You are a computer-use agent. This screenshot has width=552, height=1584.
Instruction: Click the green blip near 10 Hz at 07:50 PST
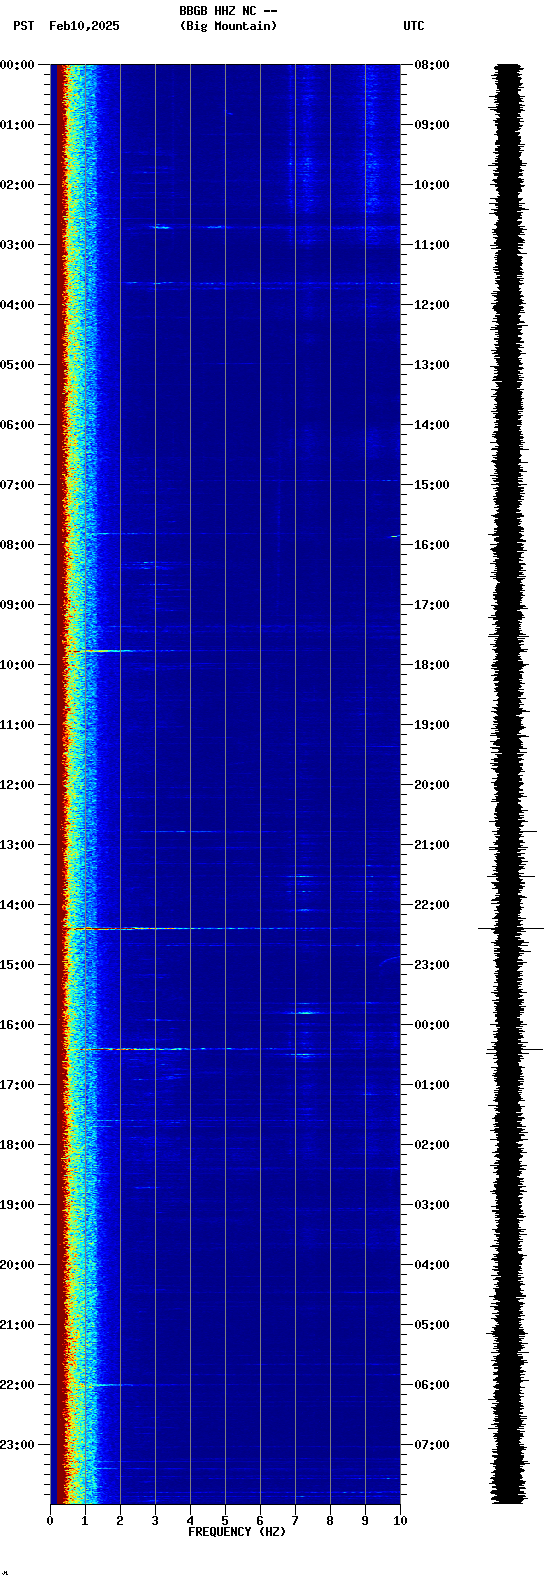(x=395, y=537)
